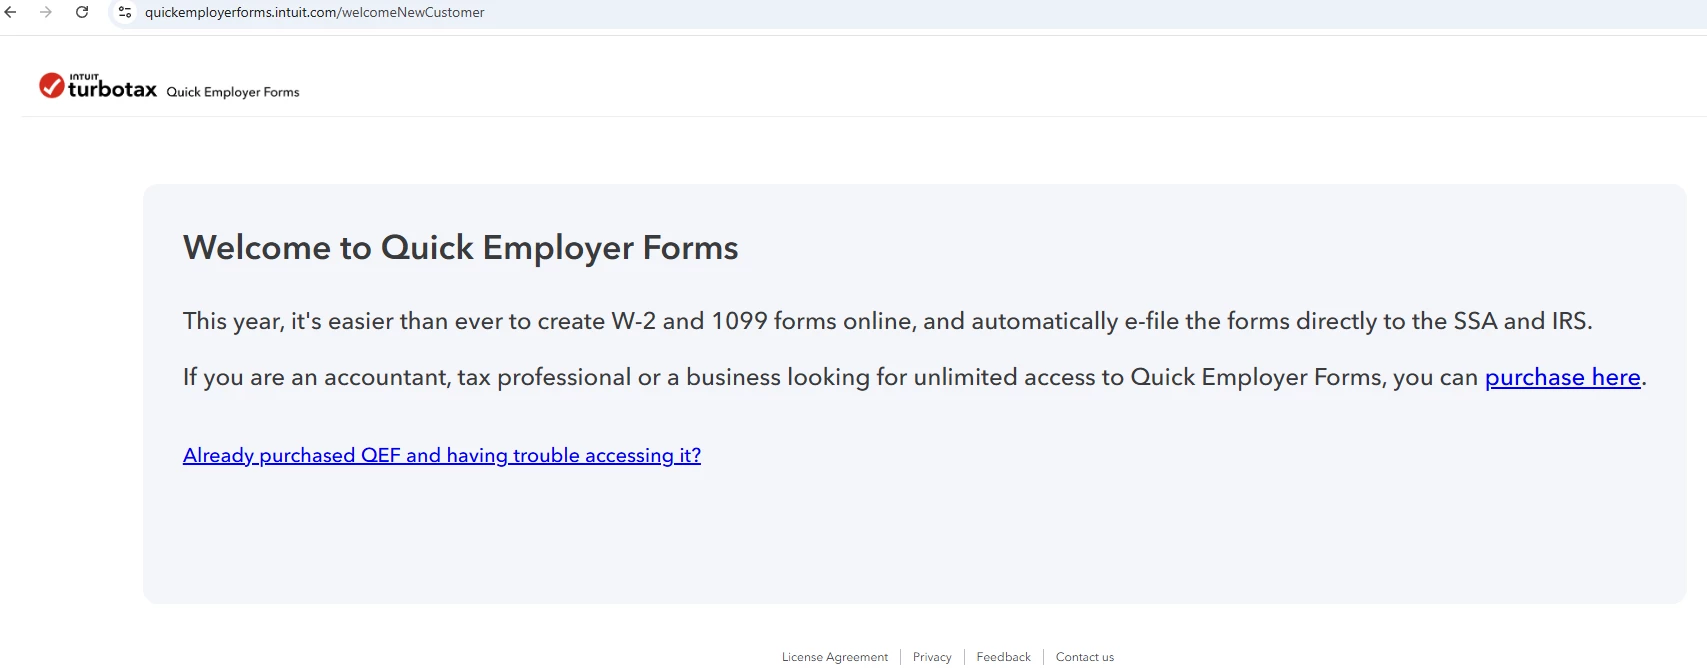Reload the page with the refresh icon
Screen dimensions: 1707x668
pyautogui.click(x=82, y=12)
